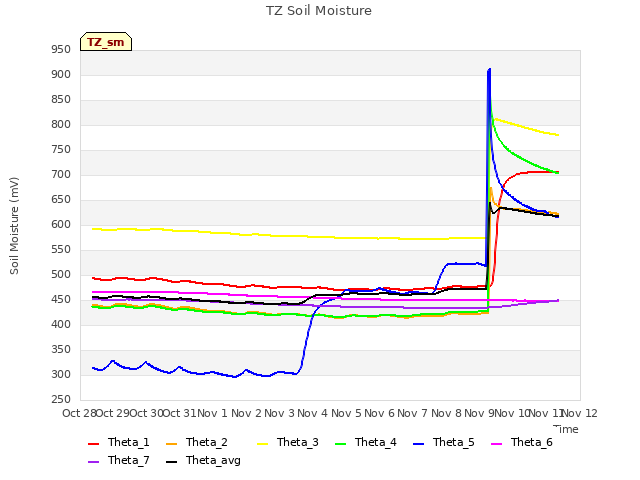Click the 400 y-axis tick label
Image resolution: width=640 pixels, height=480 pixels.
tap(61, 324)
